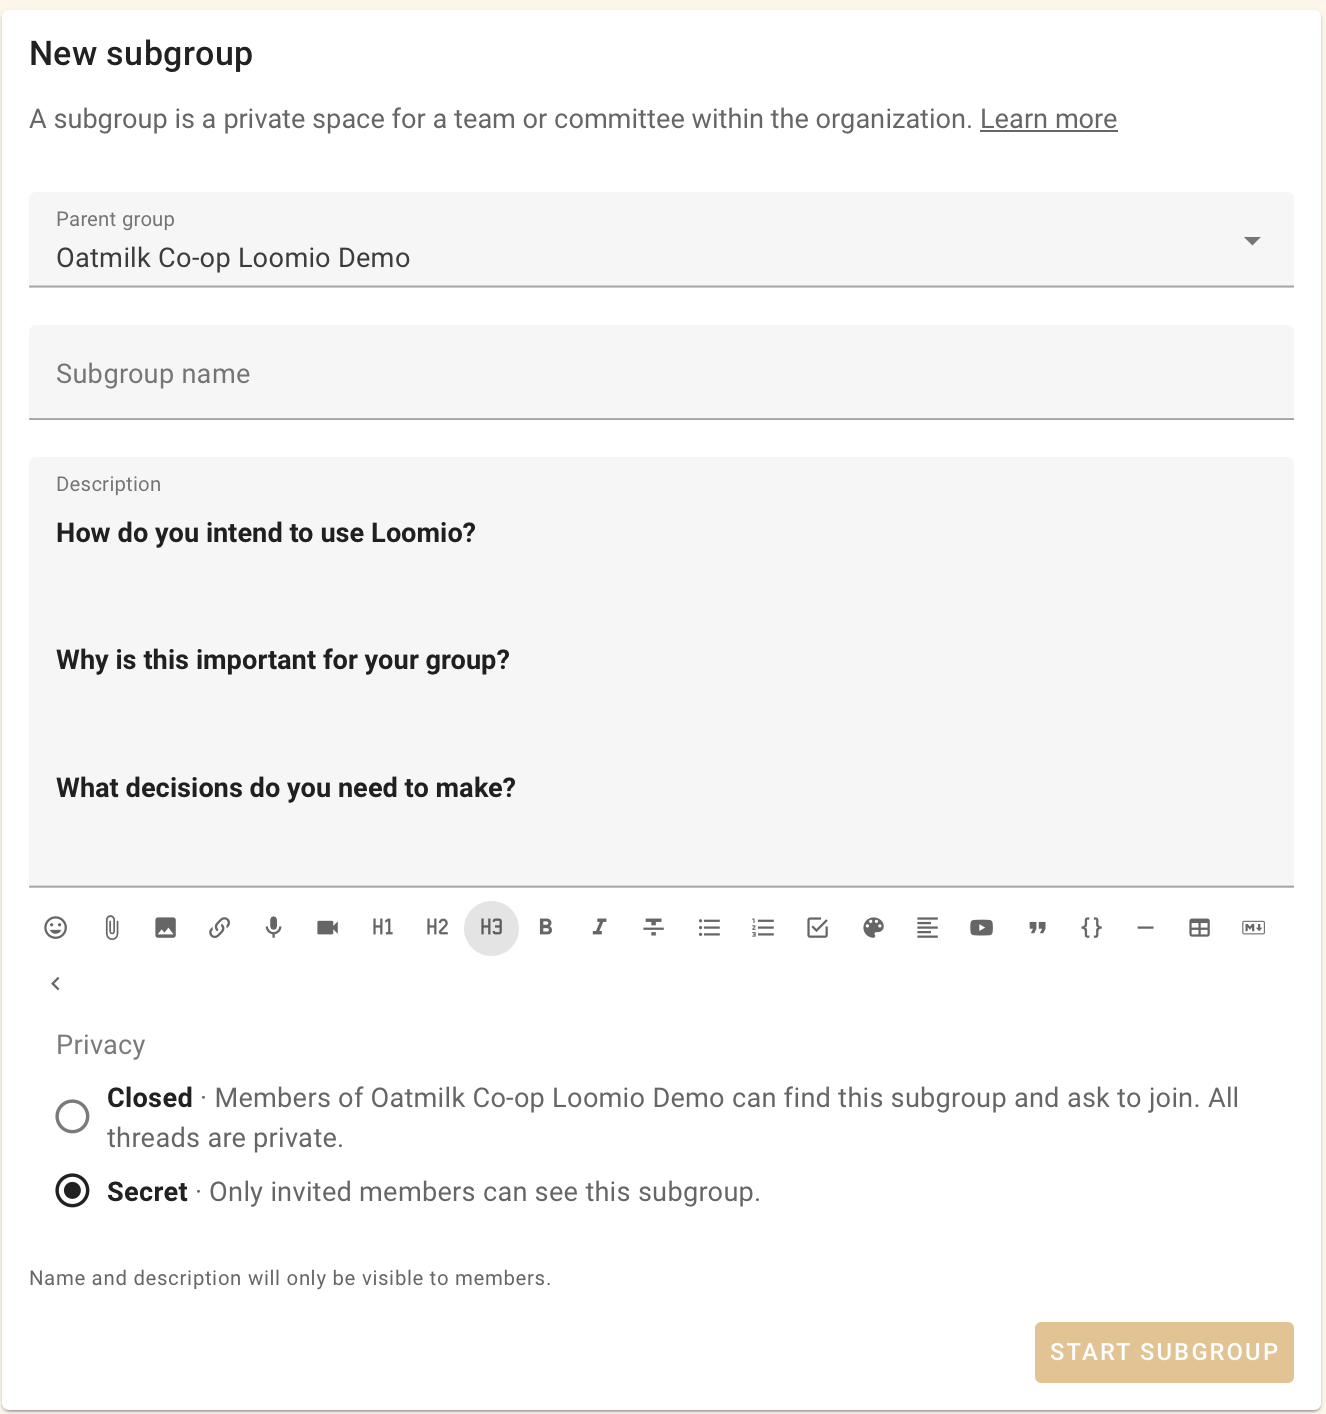The image size is (1326, 1414).
Task: Click the link insert icon
Action: tap(220, 928)
